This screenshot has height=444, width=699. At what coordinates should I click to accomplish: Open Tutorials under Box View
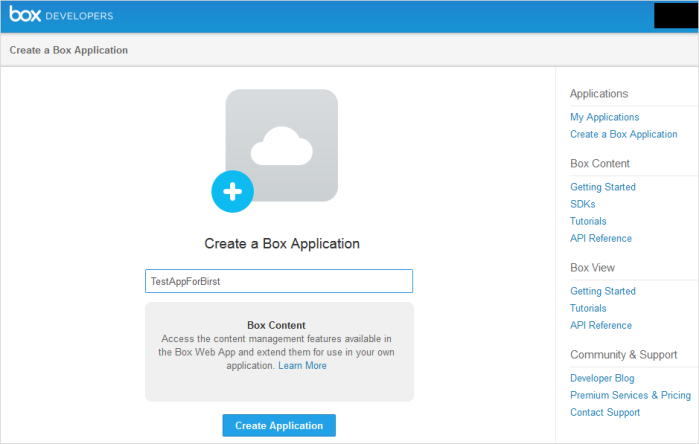point(588,308)
